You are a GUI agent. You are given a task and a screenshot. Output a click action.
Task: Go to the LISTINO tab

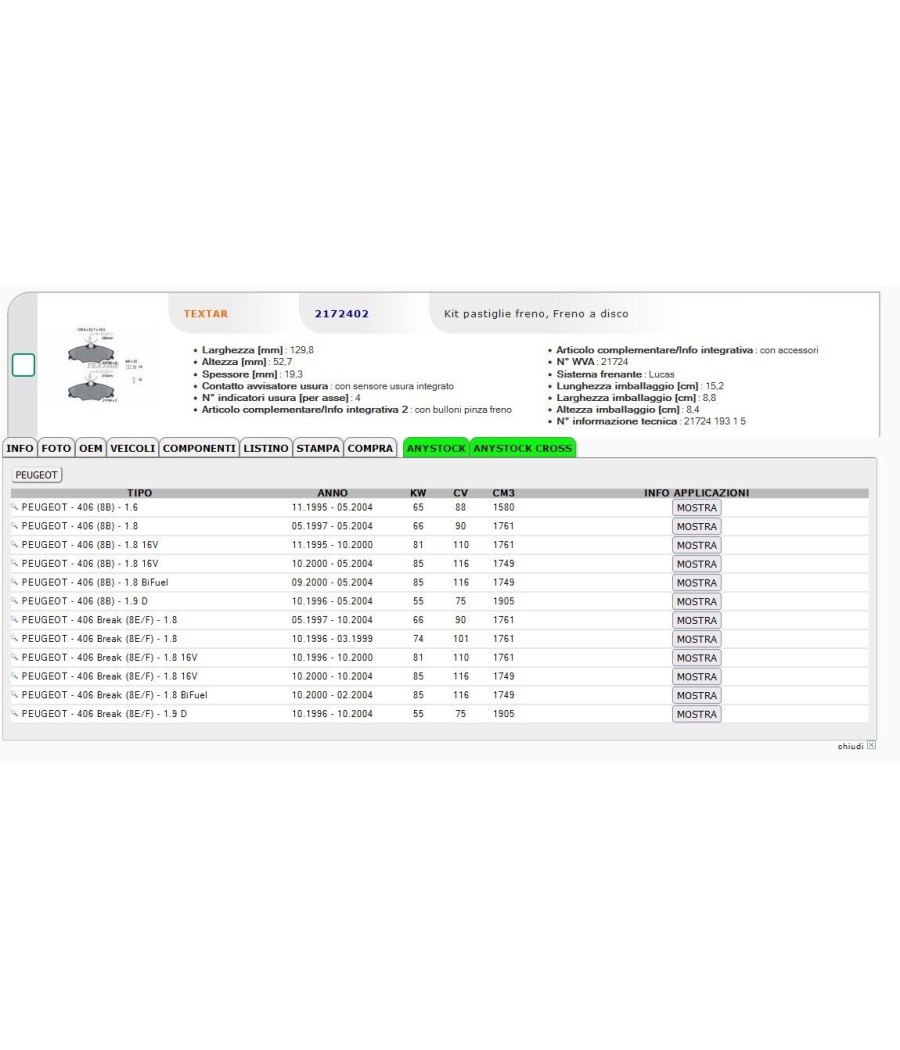[266, 448]
